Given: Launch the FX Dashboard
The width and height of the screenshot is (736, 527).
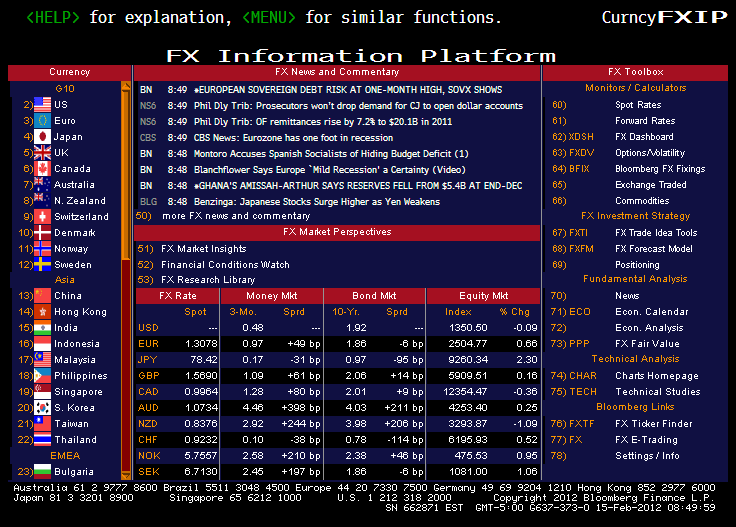Looking at the screenshot, I should [643, 137].
